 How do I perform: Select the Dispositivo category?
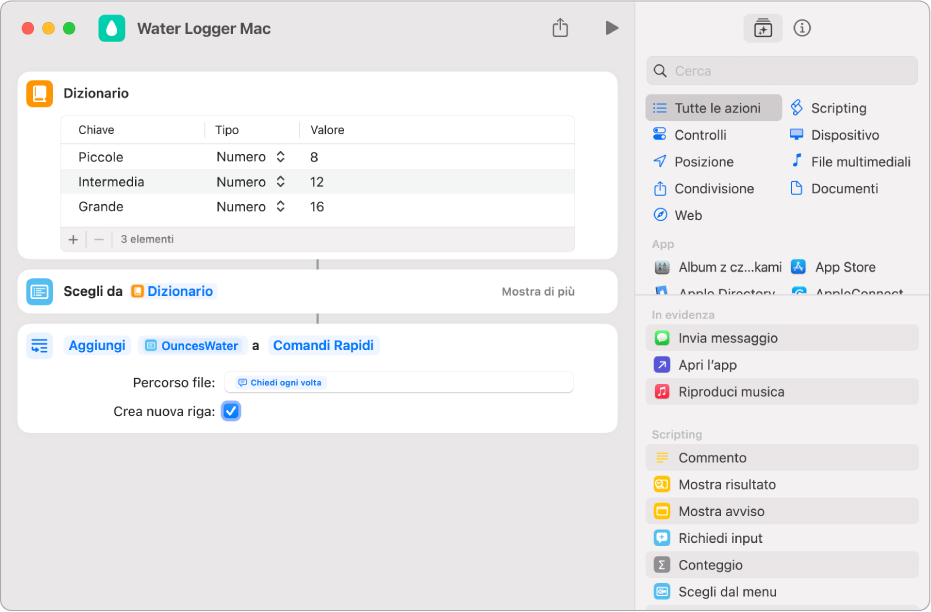click(x=834, y=135)
